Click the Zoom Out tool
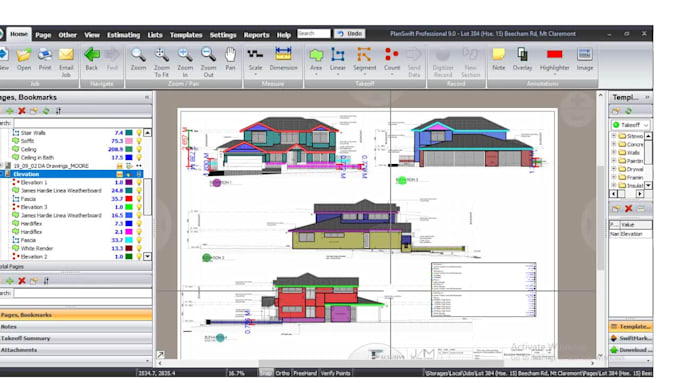Screen dimensions: 680x383 click(x=208, y=62)
